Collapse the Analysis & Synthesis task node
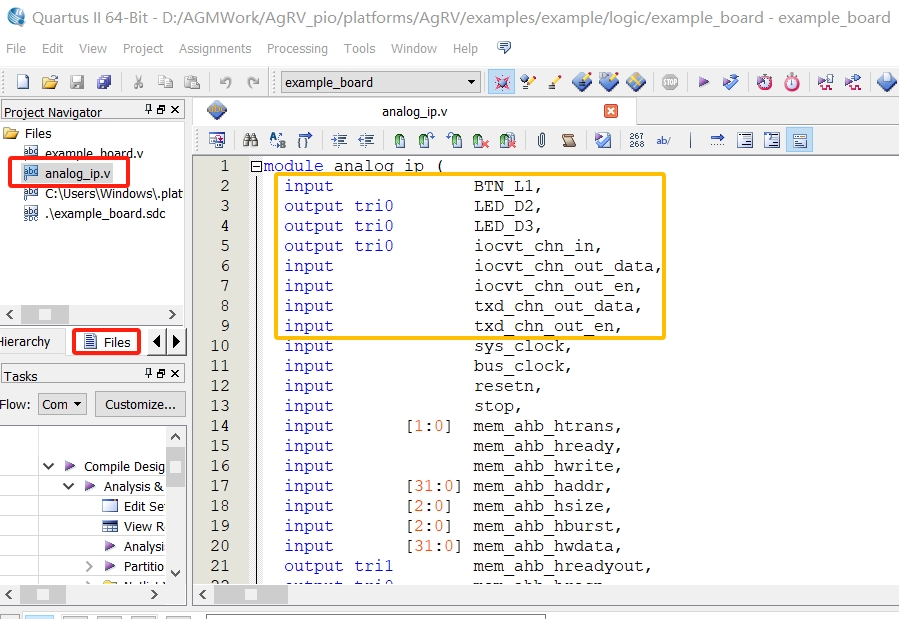Viewport: 899px width, 619px height. pos(68,486)
